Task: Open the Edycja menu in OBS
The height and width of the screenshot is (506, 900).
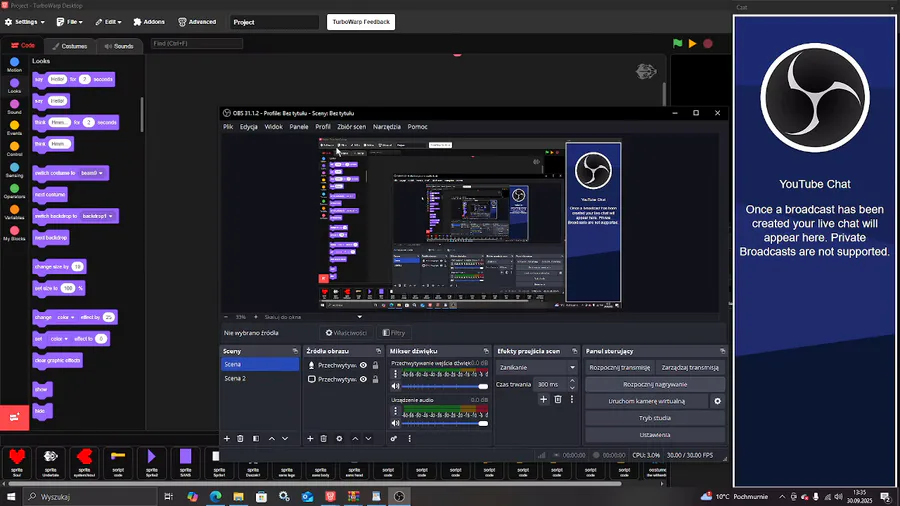Action: (x=249, y=127)
